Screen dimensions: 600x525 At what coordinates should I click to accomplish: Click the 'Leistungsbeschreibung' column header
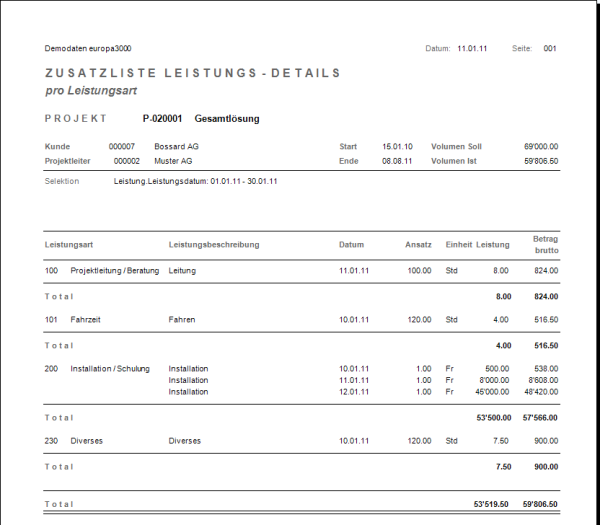[x=214, y=245]
